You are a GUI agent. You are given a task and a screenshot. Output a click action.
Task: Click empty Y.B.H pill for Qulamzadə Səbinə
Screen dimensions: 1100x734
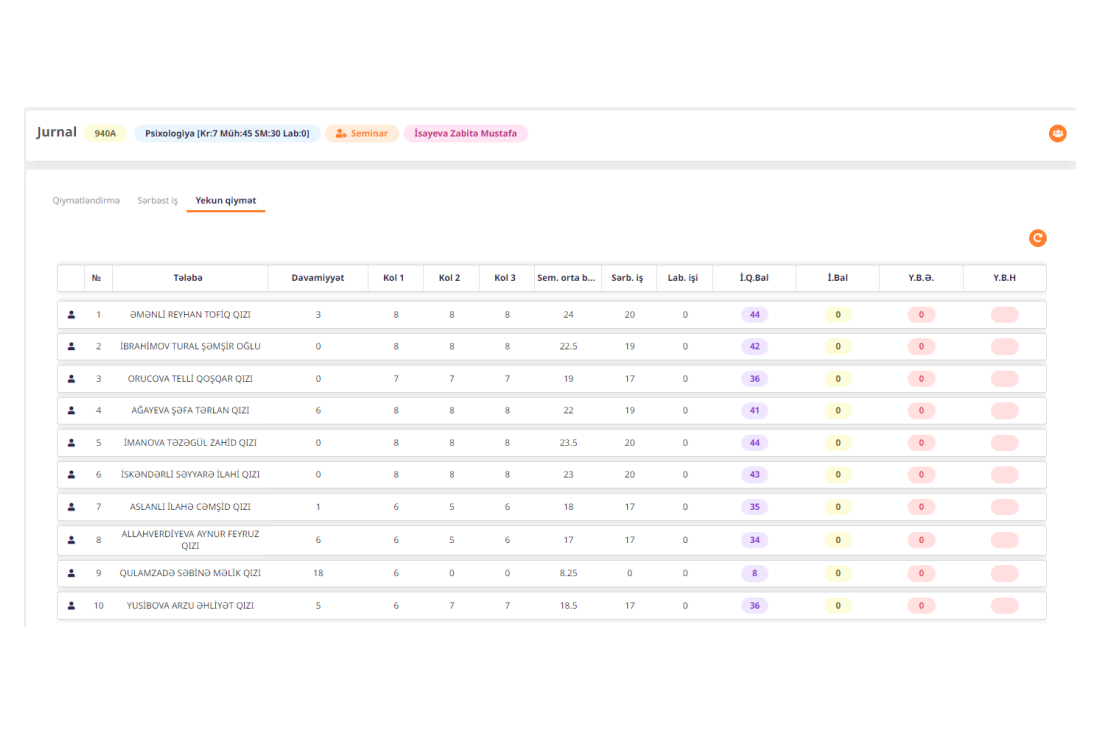[1004, 573]
